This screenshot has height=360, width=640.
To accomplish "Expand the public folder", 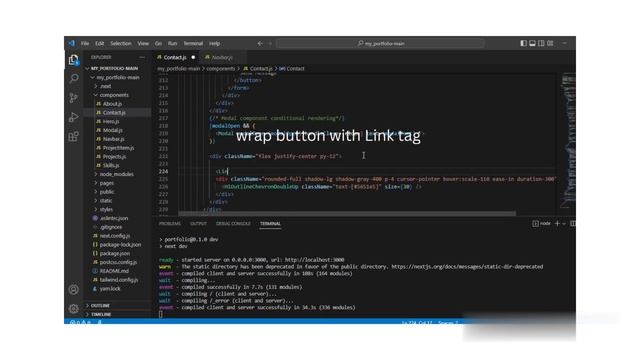I will (x=107, y=192).
